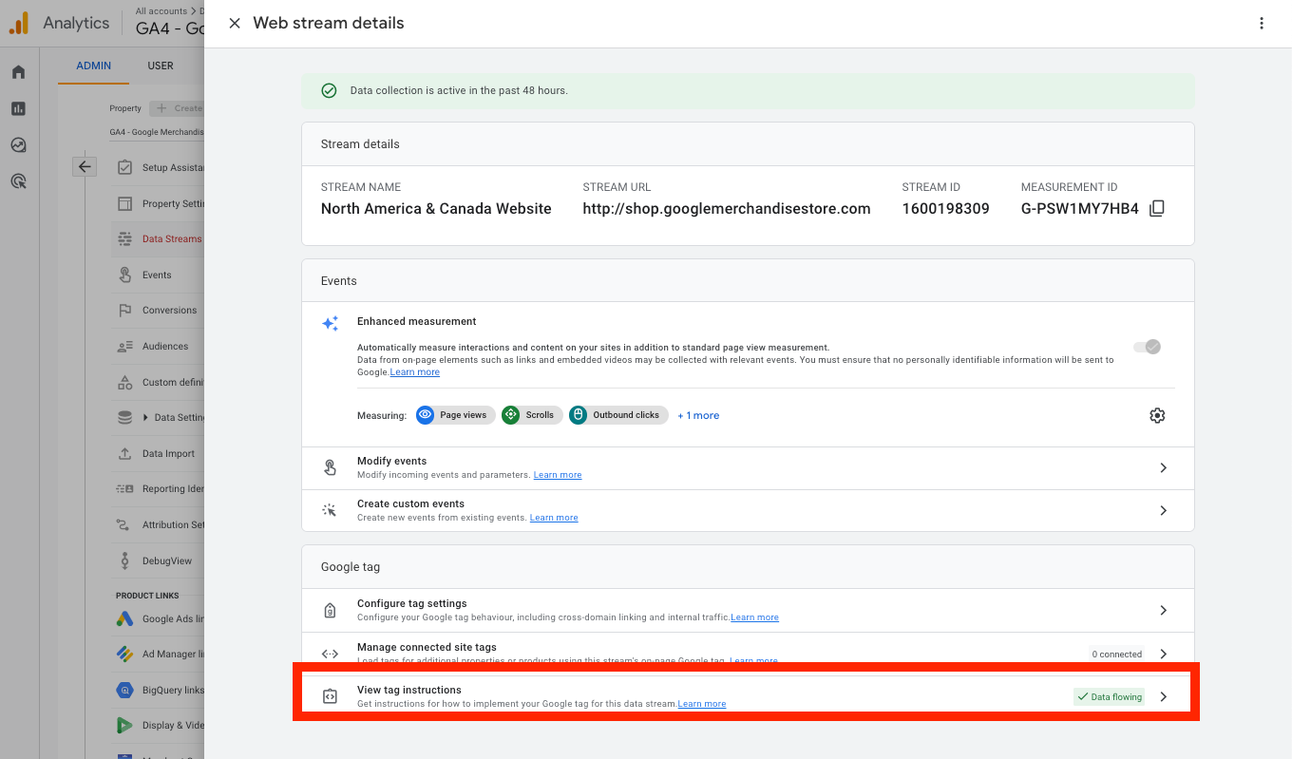Select the stream URL text
Image resolution: width=1292 pixels, height=759 pixels.
click(x=727, y=209)
